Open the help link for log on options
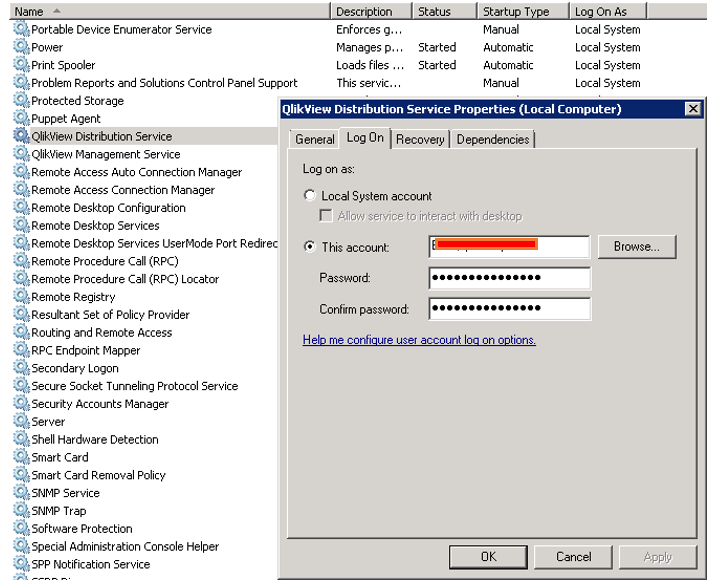Viewport: 712px width, 584px height. coord(419,340)
